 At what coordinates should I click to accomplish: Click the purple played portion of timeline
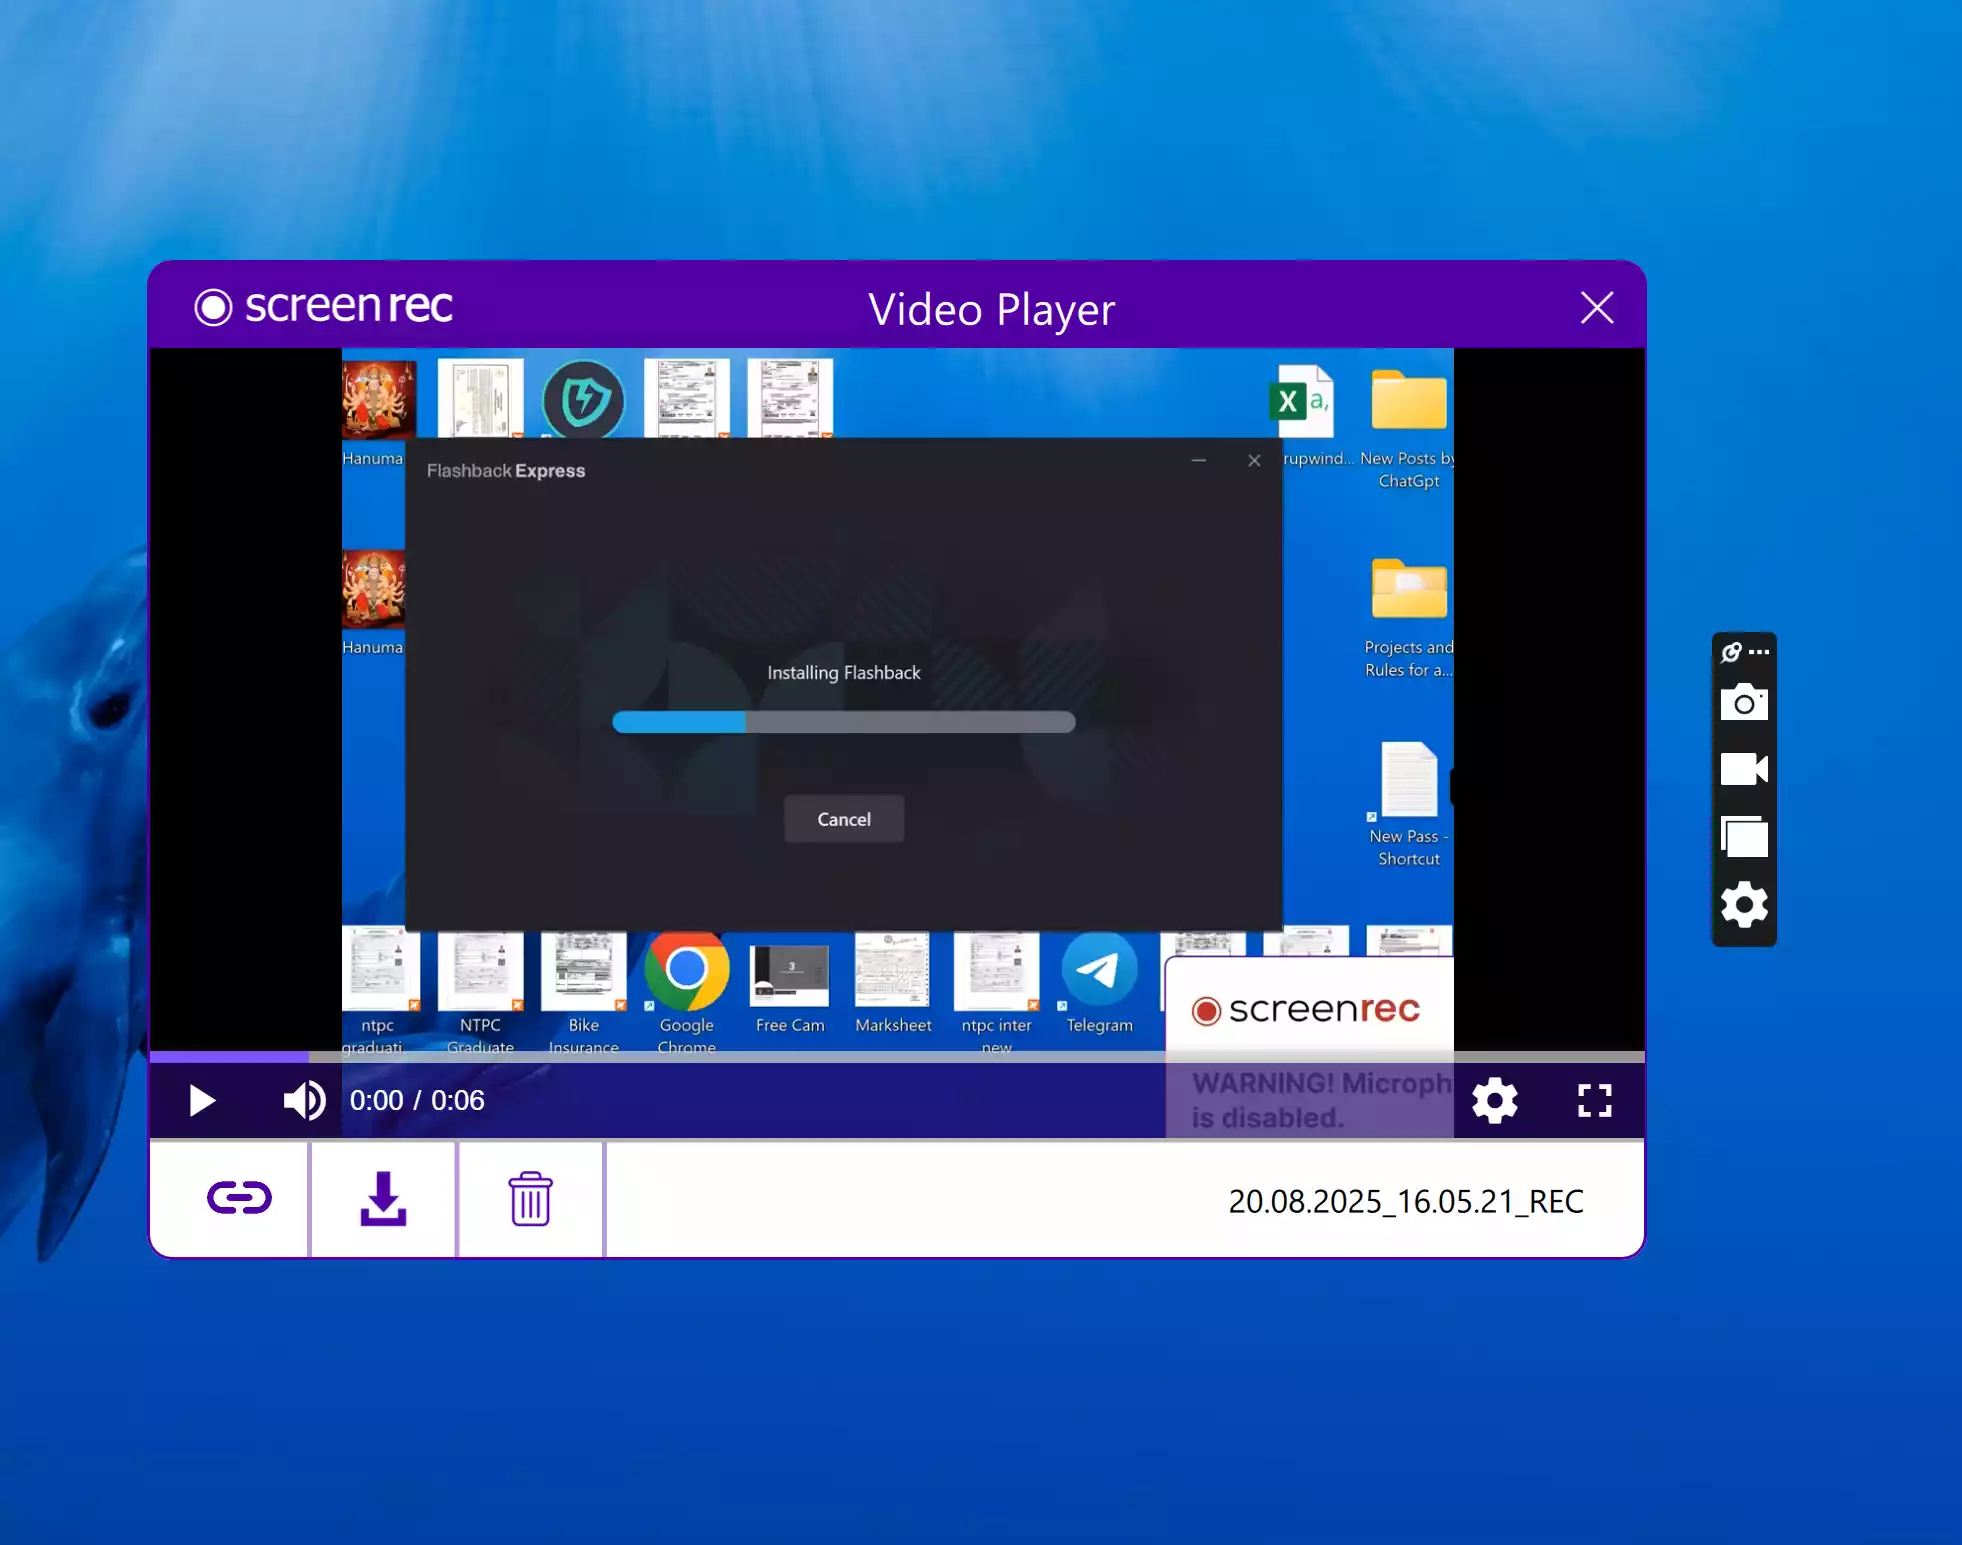click(228, 1056)
